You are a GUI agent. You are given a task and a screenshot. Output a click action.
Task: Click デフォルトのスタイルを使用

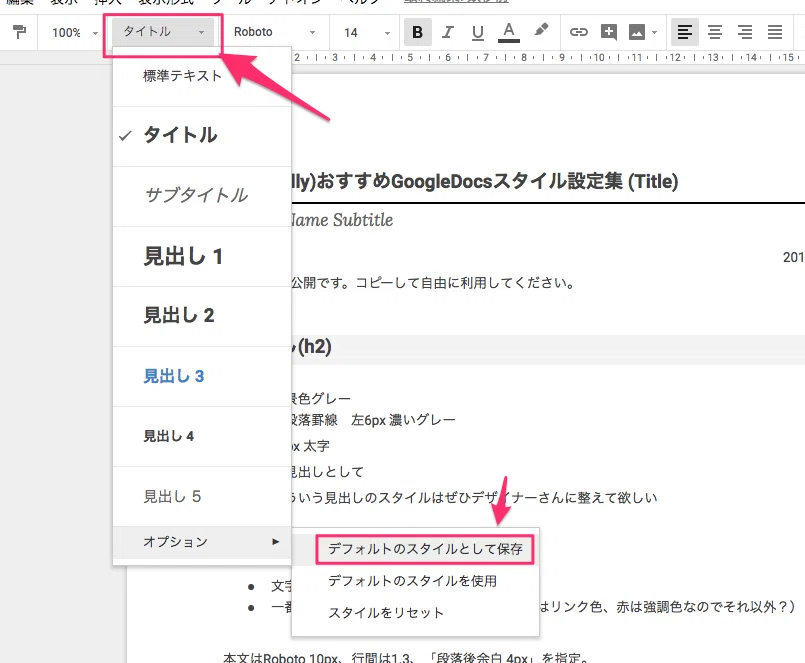(x=415, y=581)
